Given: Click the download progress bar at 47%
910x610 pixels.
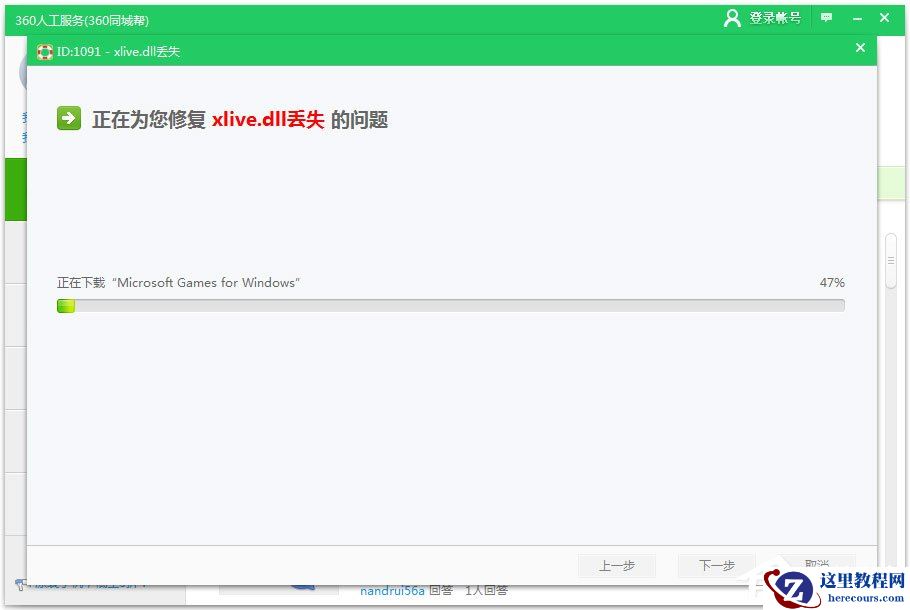Looking at the screenshot, I should click(x=450, y=306).
